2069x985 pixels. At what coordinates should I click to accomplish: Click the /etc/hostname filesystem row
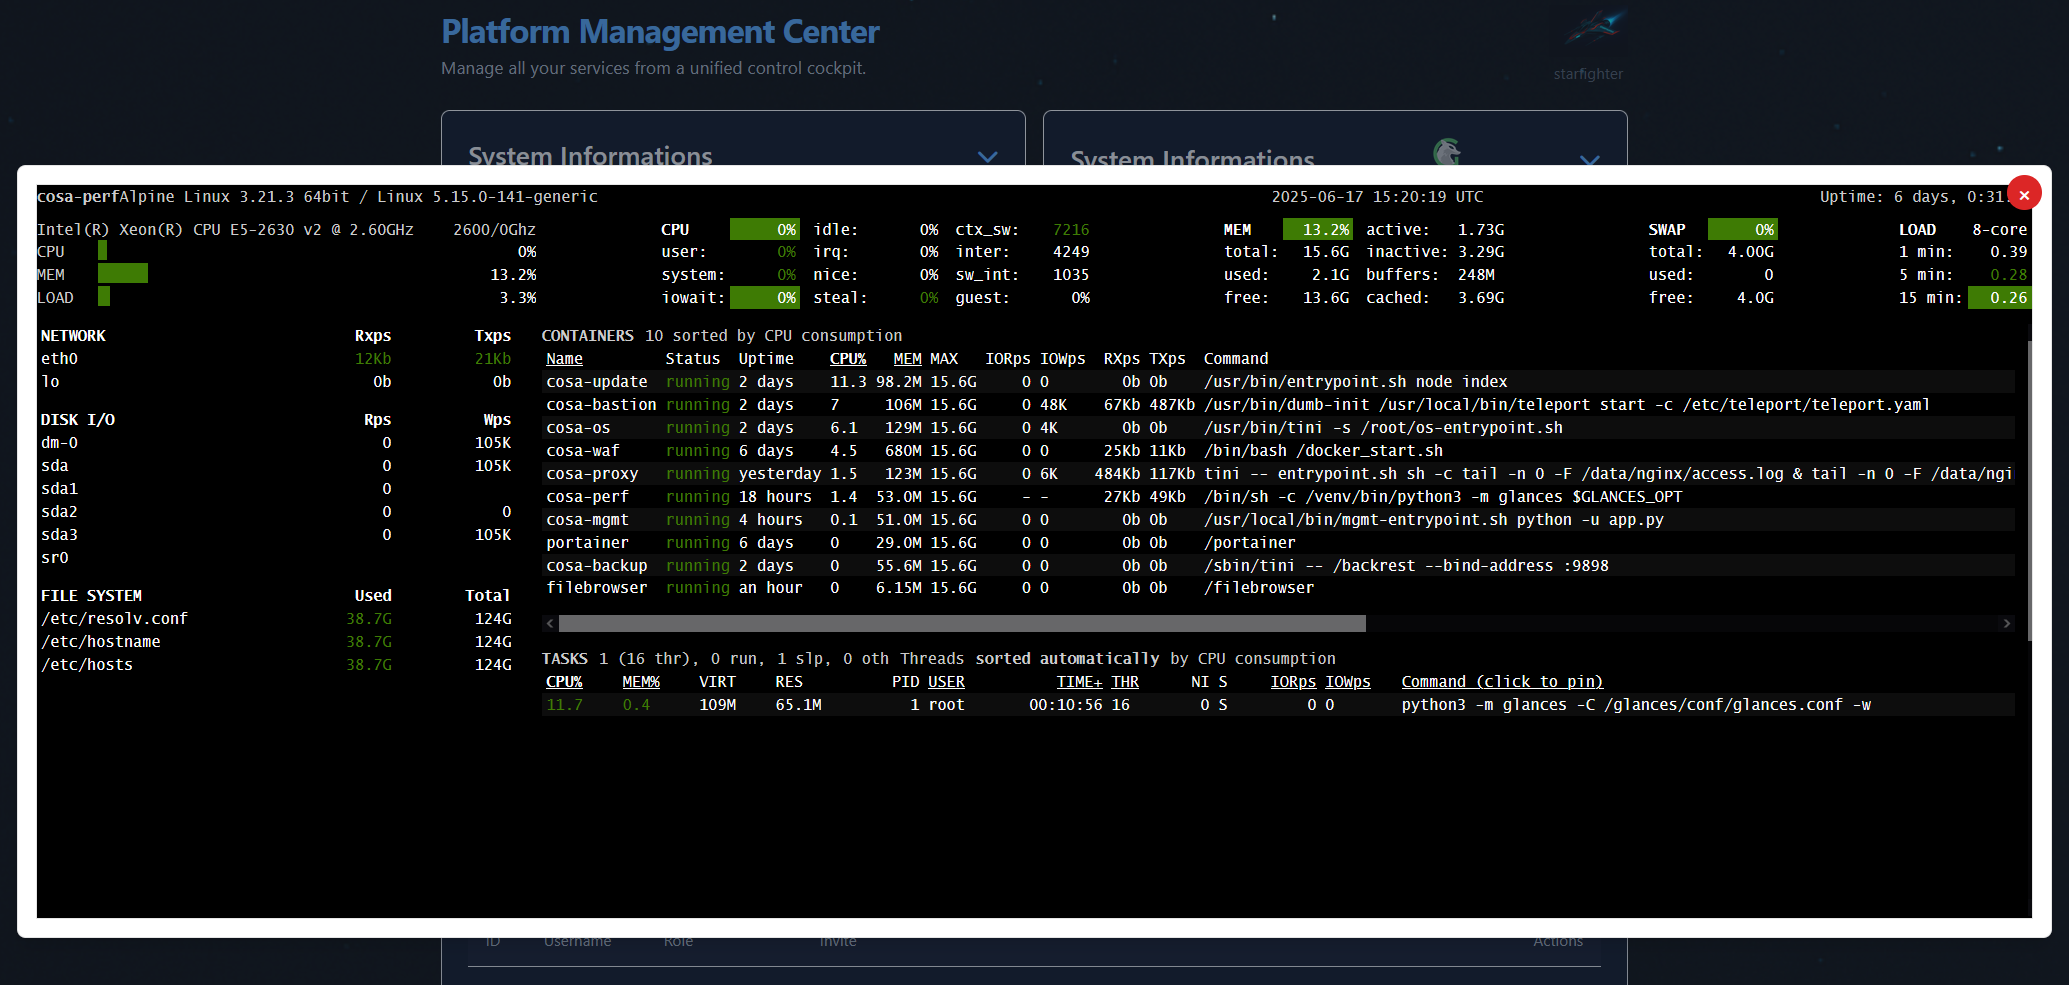[276, 641]
